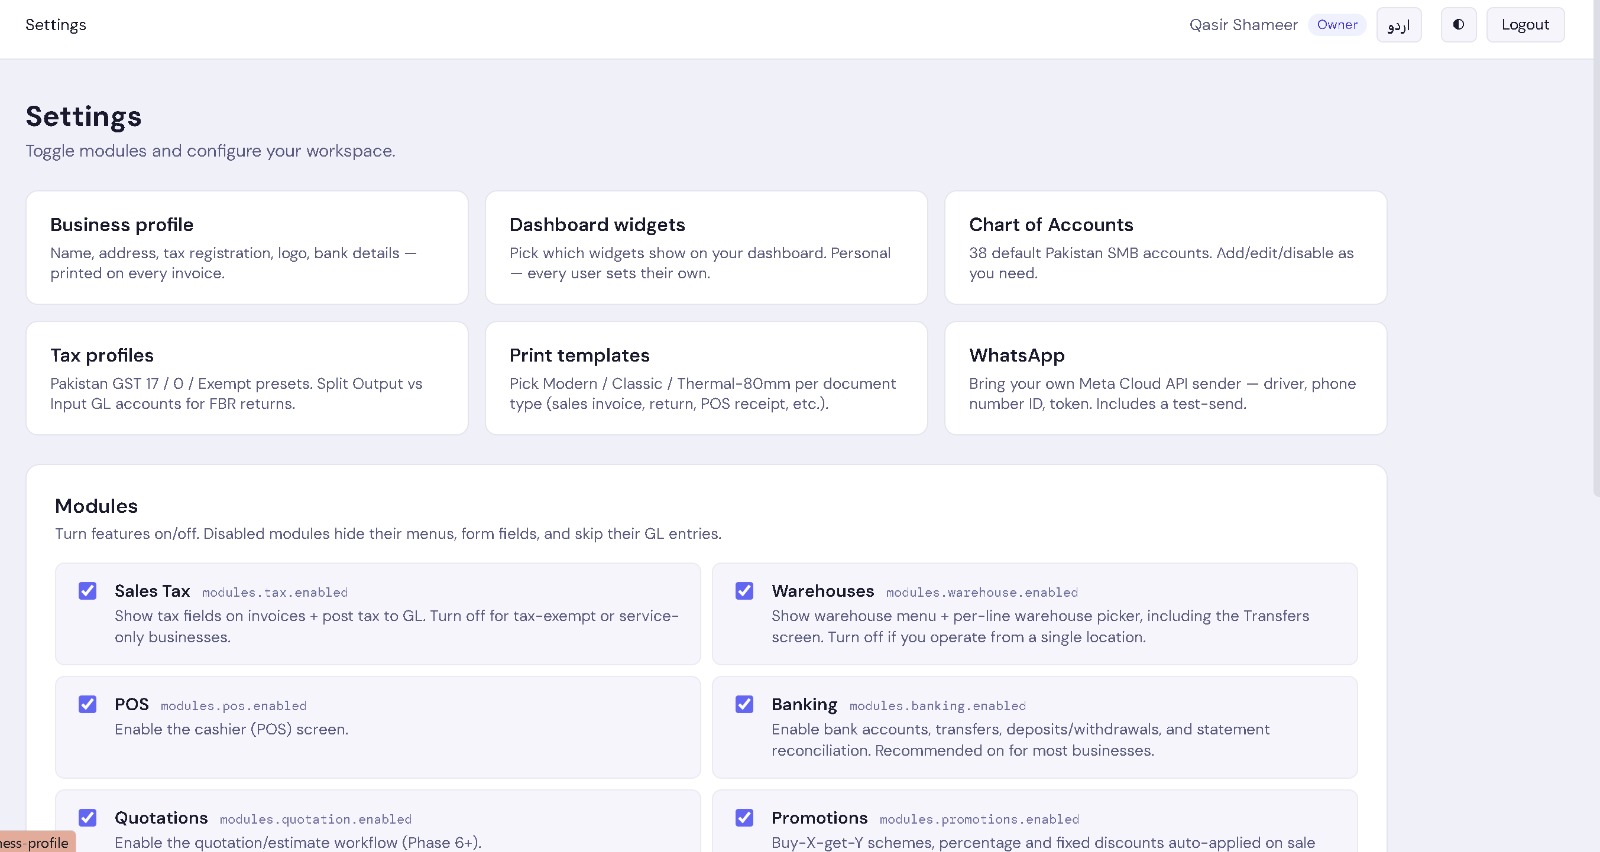
Task: Click the POS module label
Action: [132, 704]
